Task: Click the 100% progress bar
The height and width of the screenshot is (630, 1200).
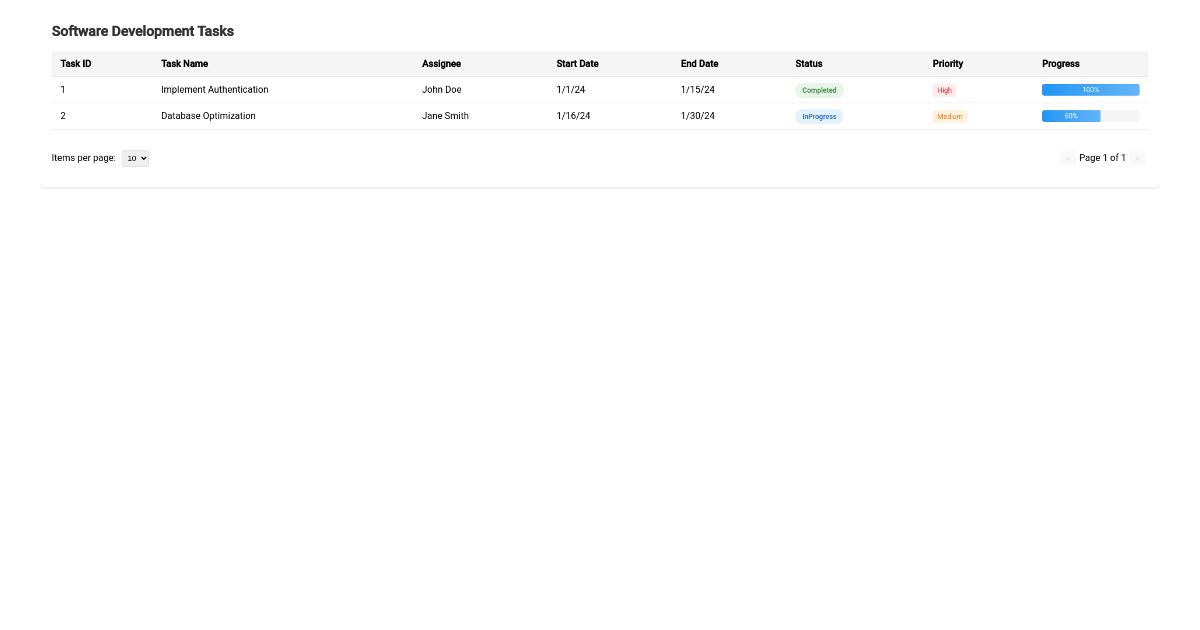Action: tap(1090, 89)
